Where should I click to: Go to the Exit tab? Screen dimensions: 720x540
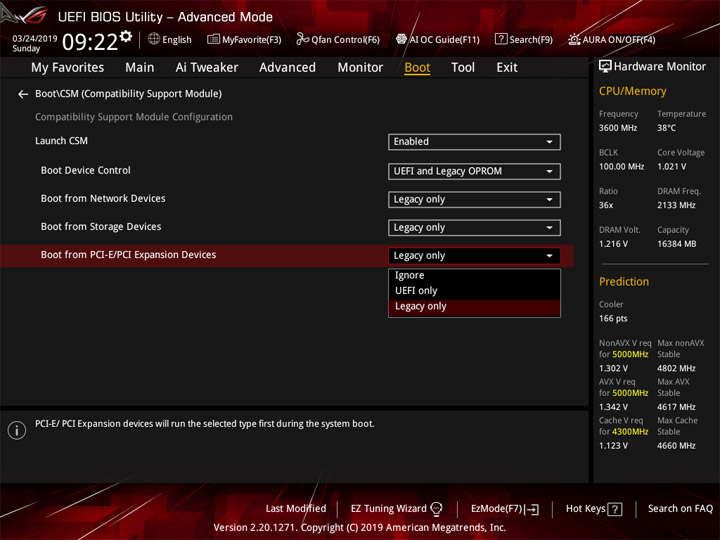[x=507, y=68]
